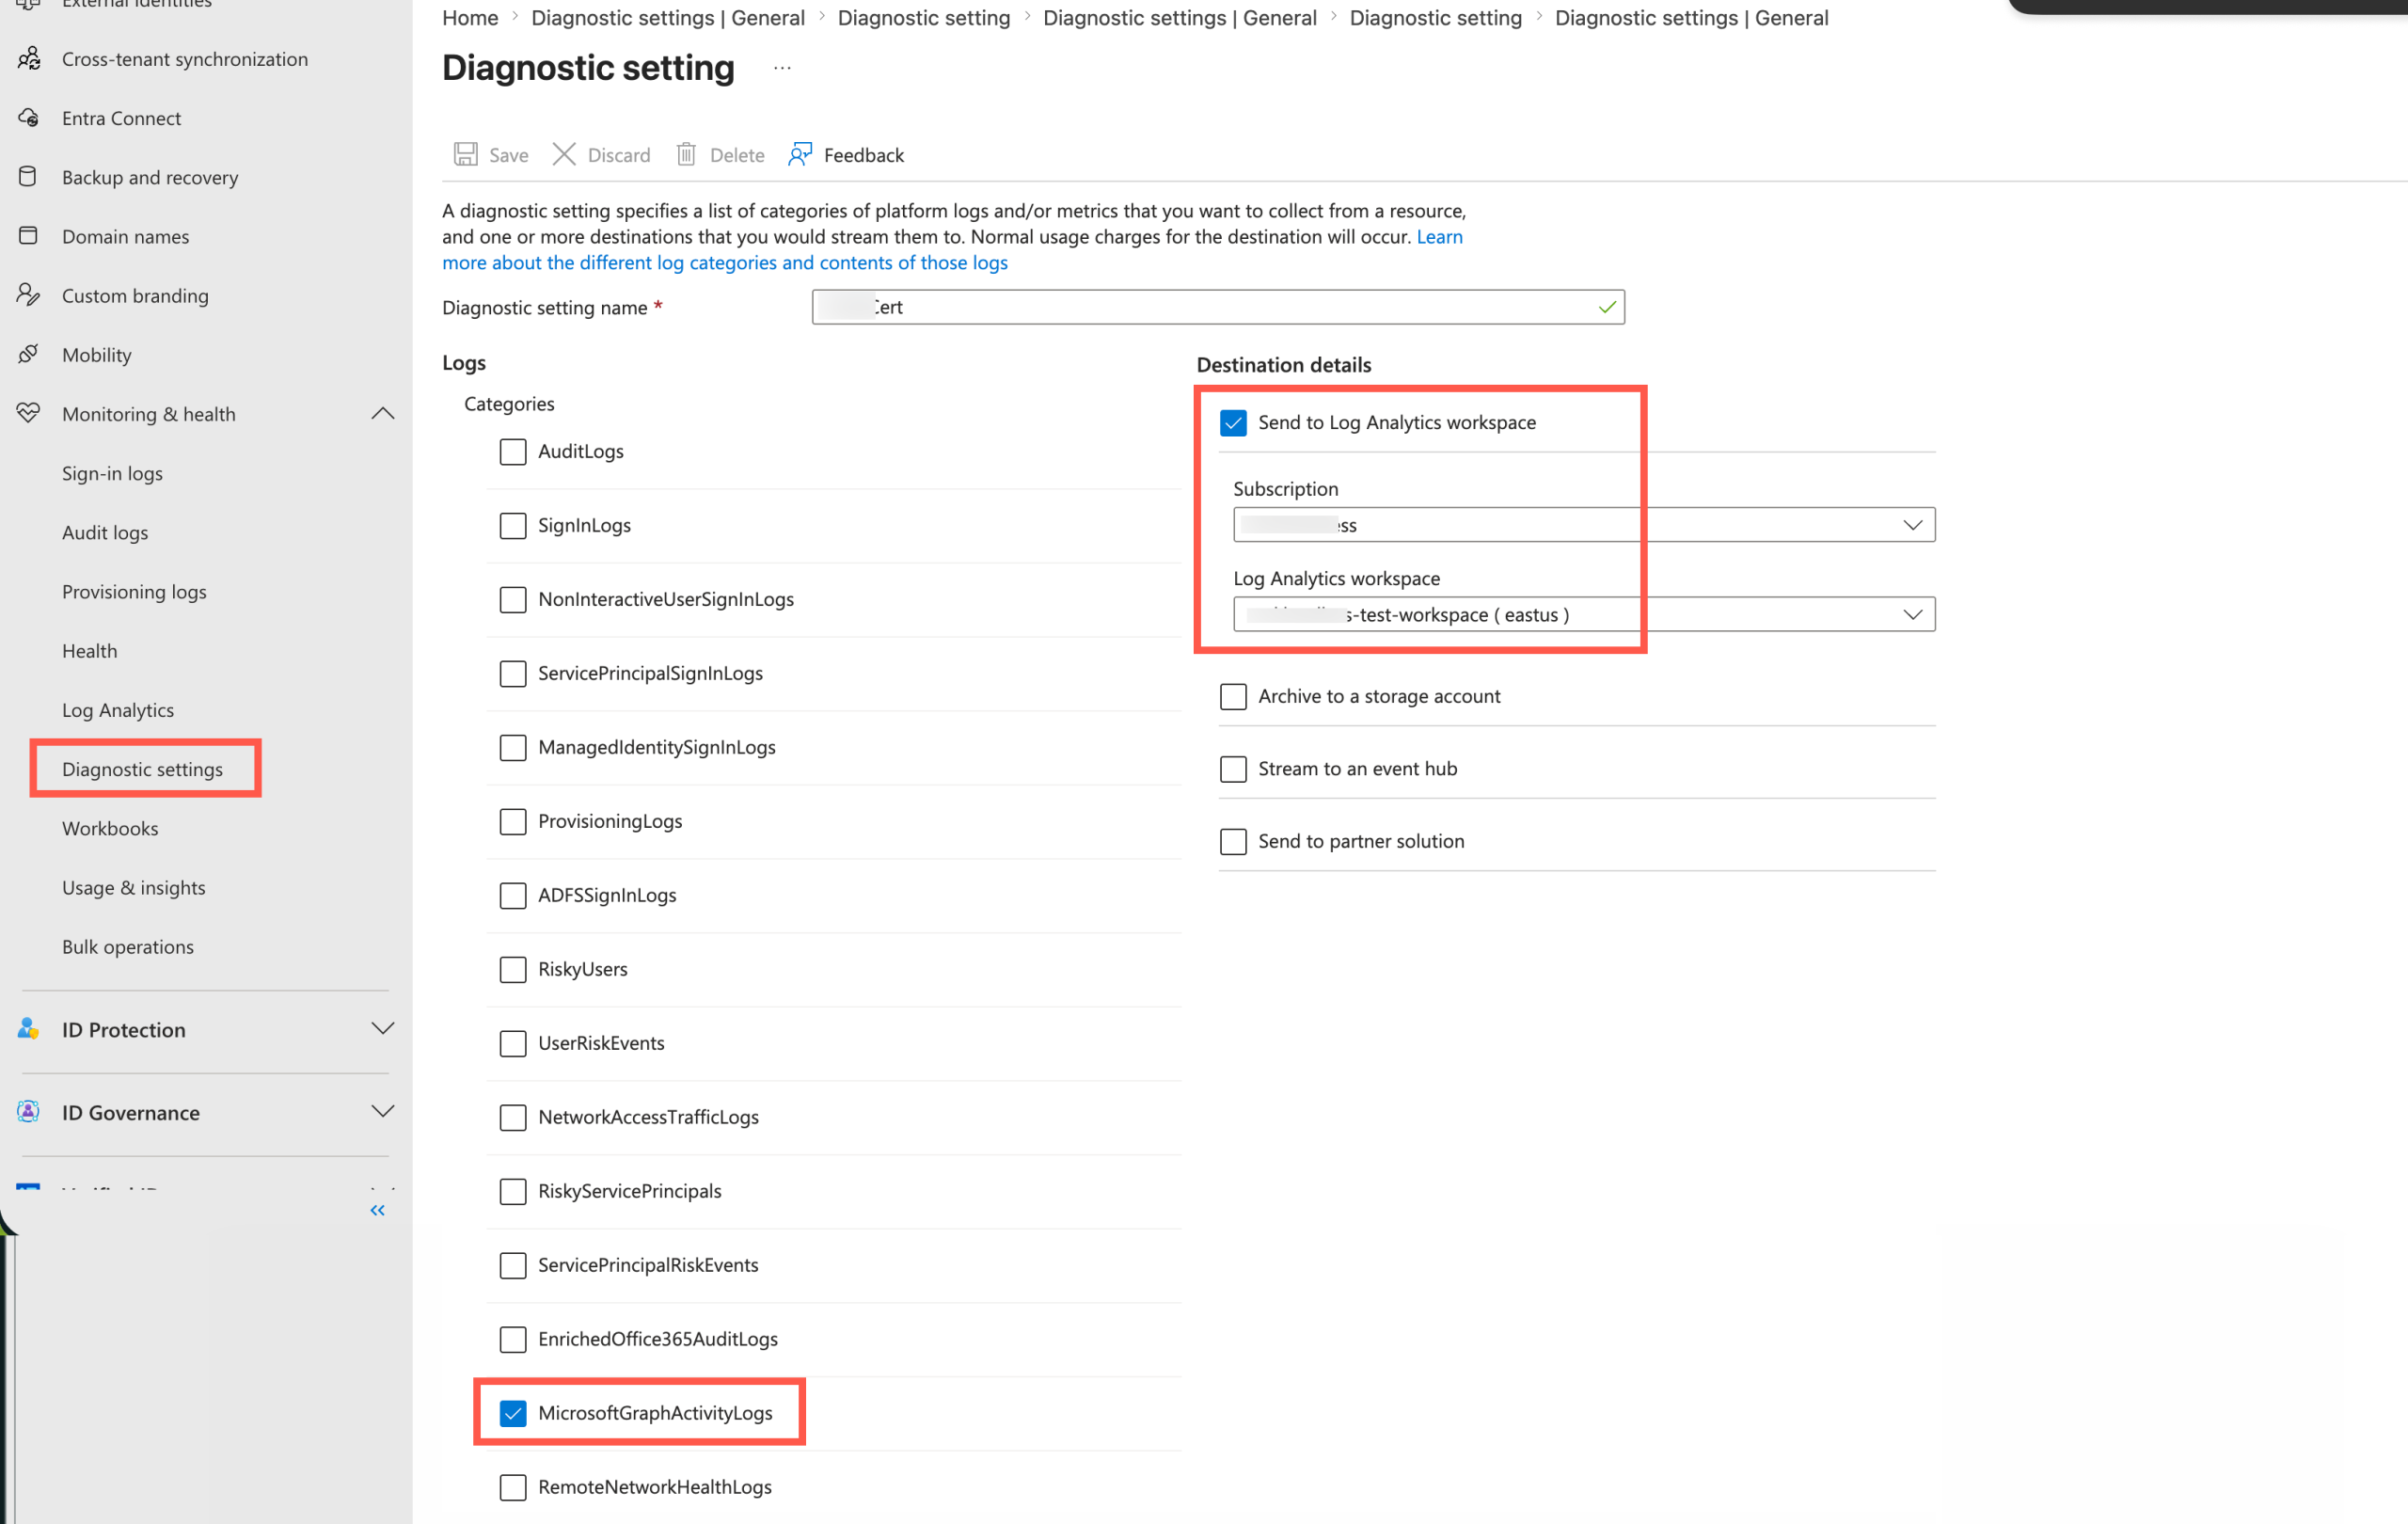Click the Custom branding icon
This screenshot has width=2408, height=1524.
(29, 295)
